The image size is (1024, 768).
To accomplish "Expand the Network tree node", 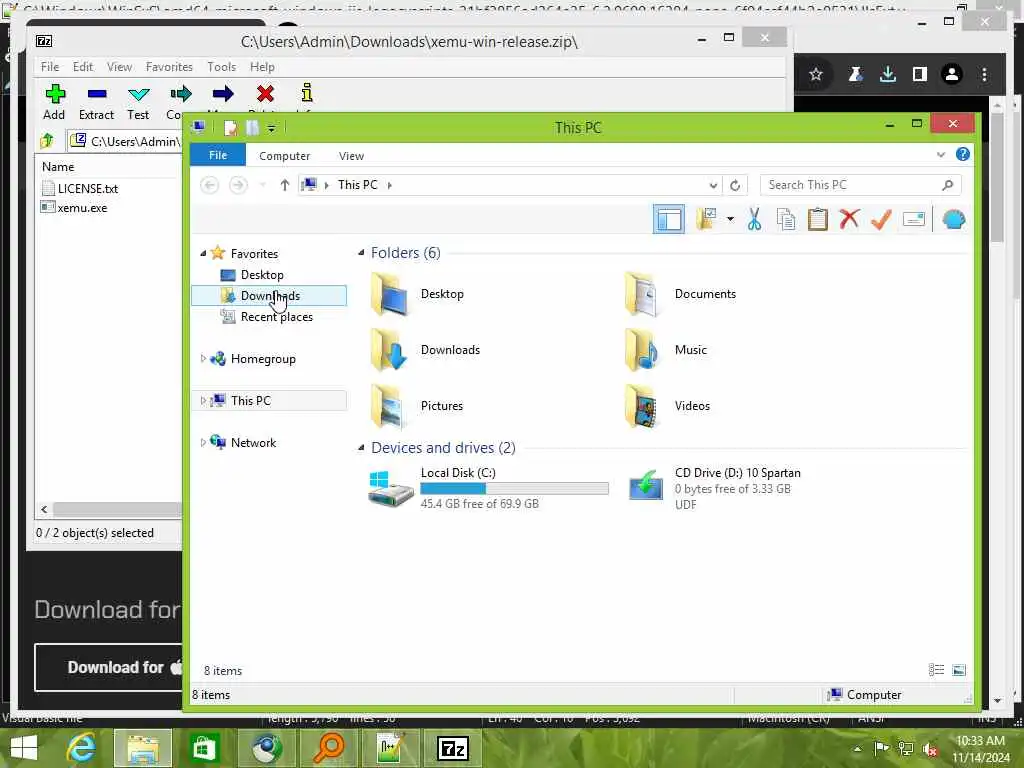I will point(203,442).
